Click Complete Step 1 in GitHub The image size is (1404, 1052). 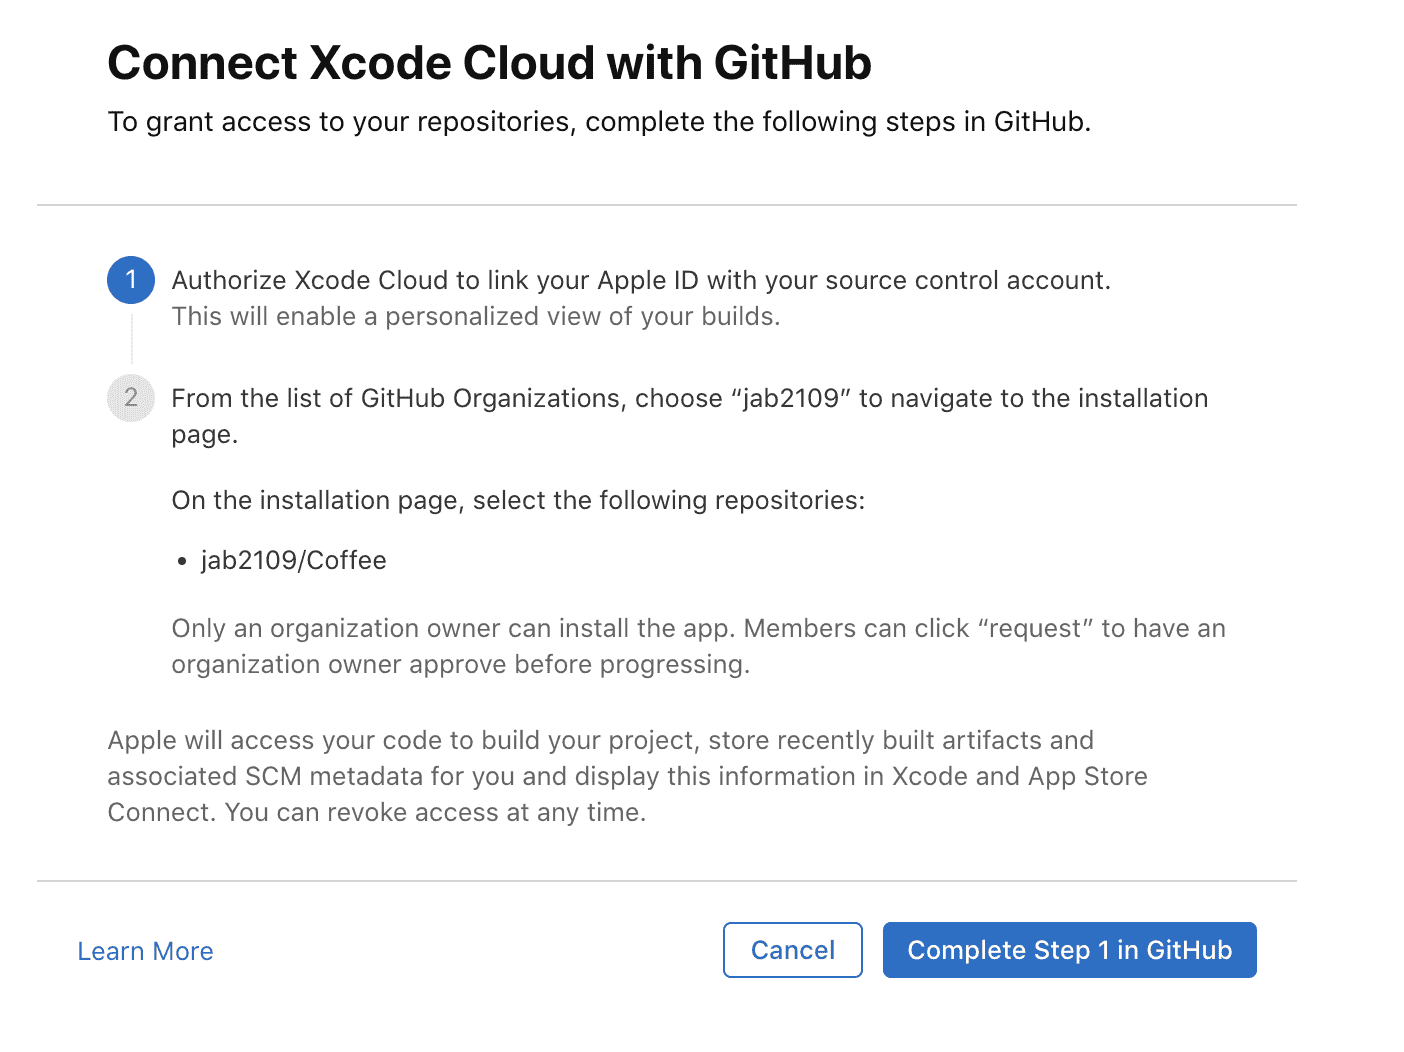point(1069,950)
